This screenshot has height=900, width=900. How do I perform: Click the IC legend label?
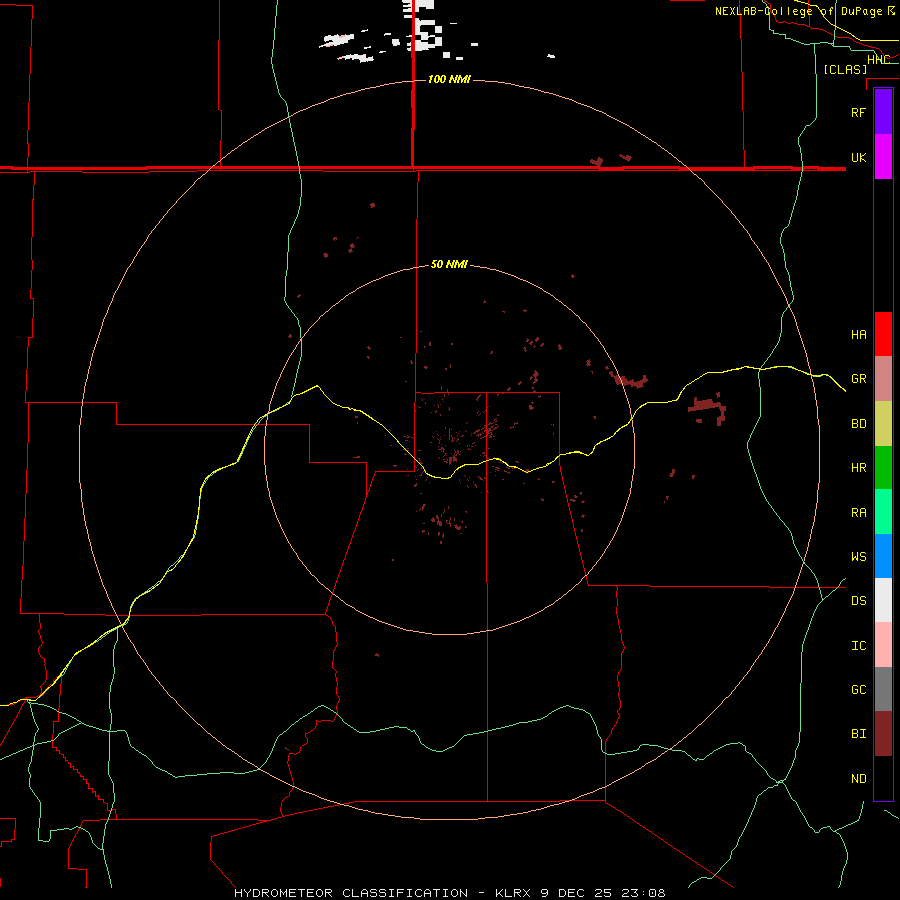tap(858, 645)
